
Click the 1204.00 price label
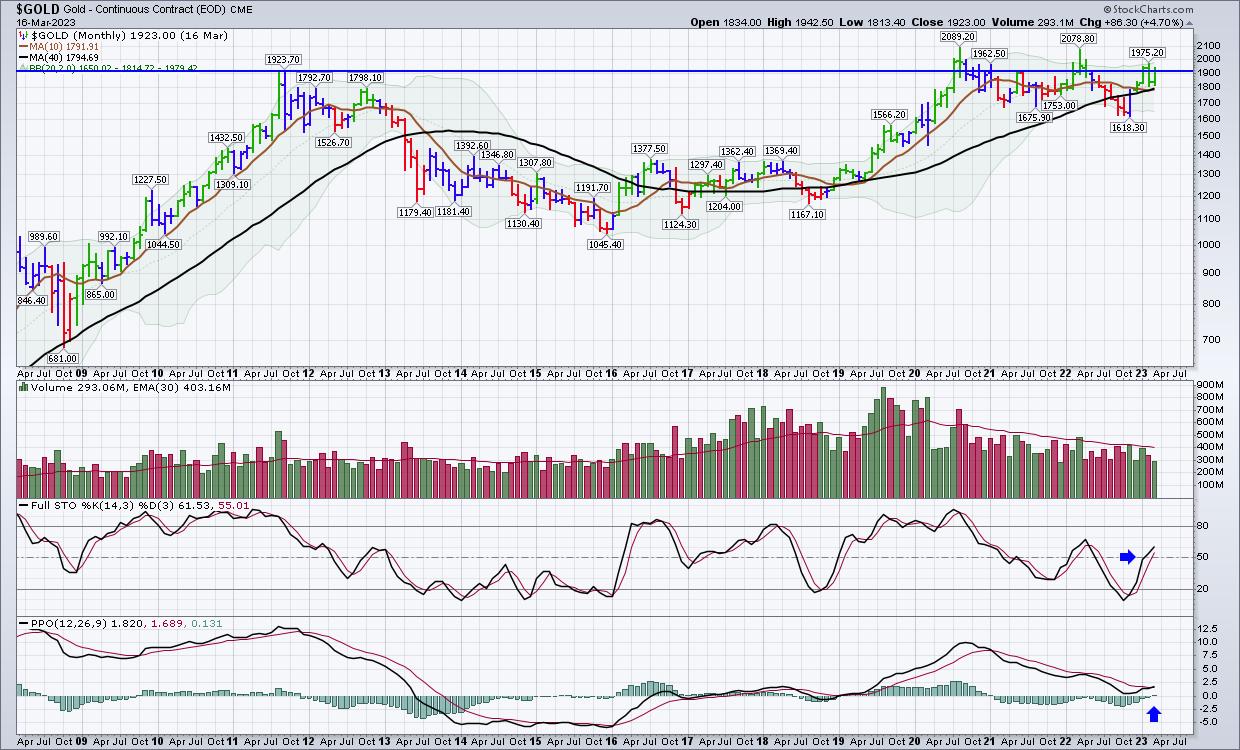tap(724, 207)
